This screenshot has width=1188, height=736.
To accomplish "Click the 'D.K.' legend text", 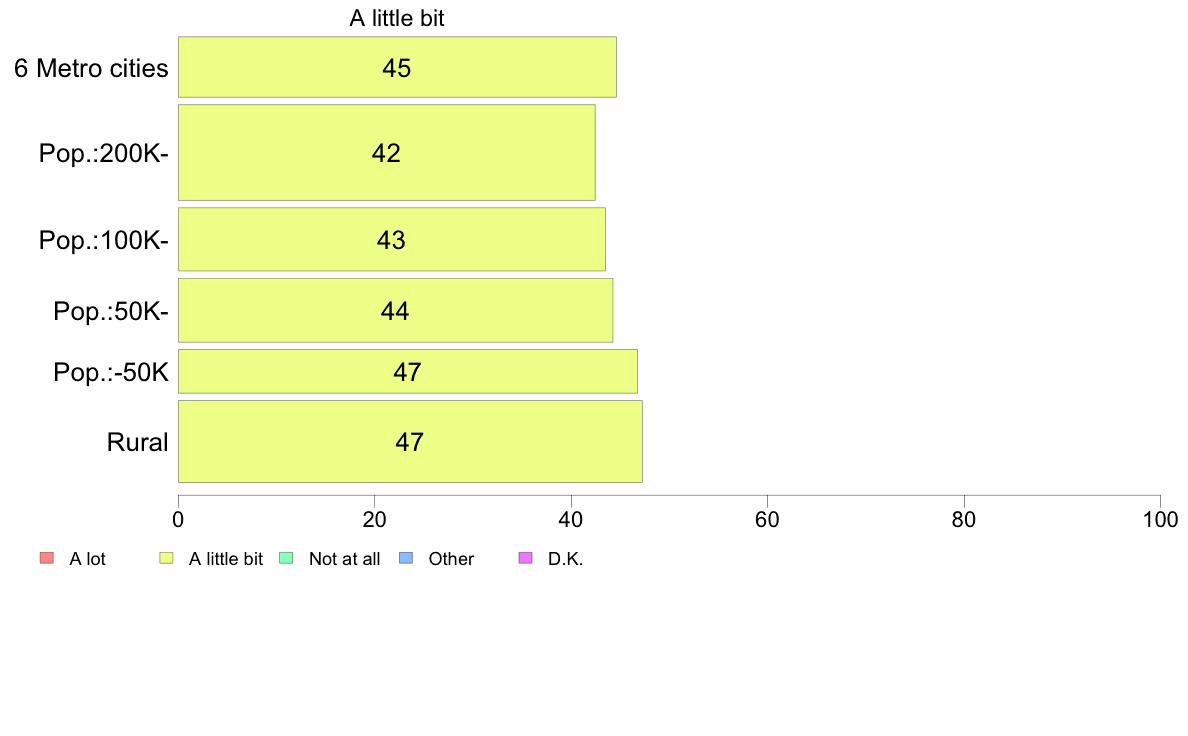I will coord(565,559).
